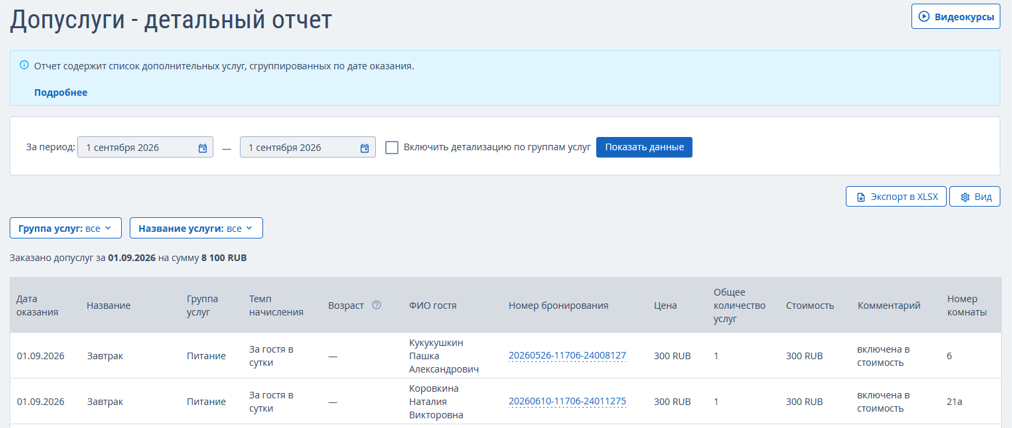Expand the Название услуги filter dropdown
The height and width of the screenshot is (428, 1012).
pyautogui.click(x=196, y=228)
